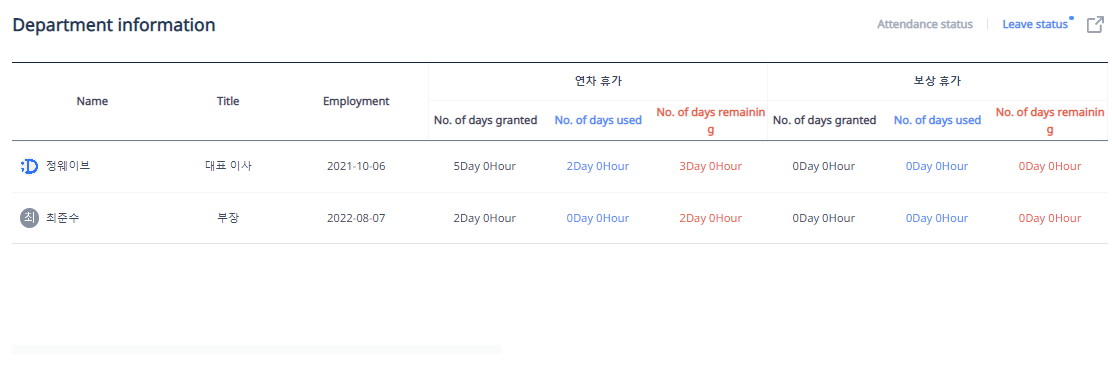The image size is (1112, 365).
Task: Click 최준수's 2Day 0Hour remaining value
Action: 711,218
